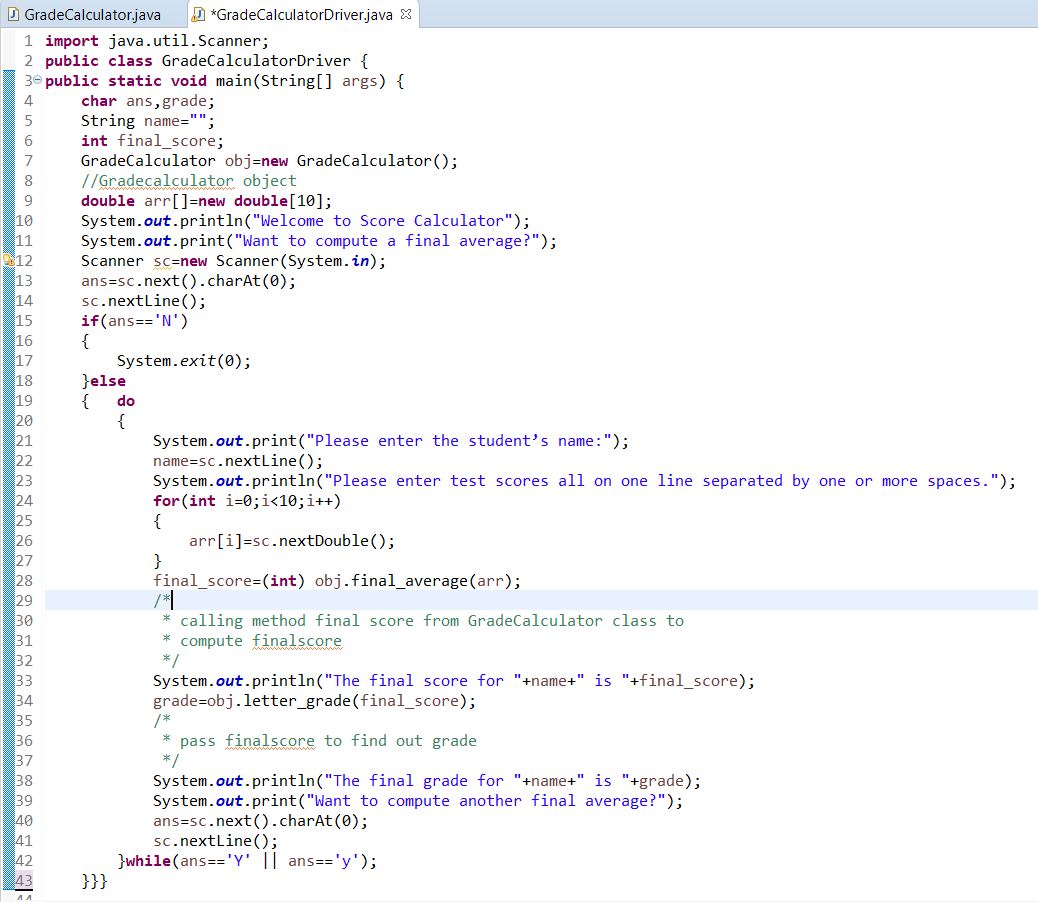Viewport: 1038px width, 902px height.
Task: Click 'obj.final_average(arr);' call on line 28
Action: pos(418,581)
